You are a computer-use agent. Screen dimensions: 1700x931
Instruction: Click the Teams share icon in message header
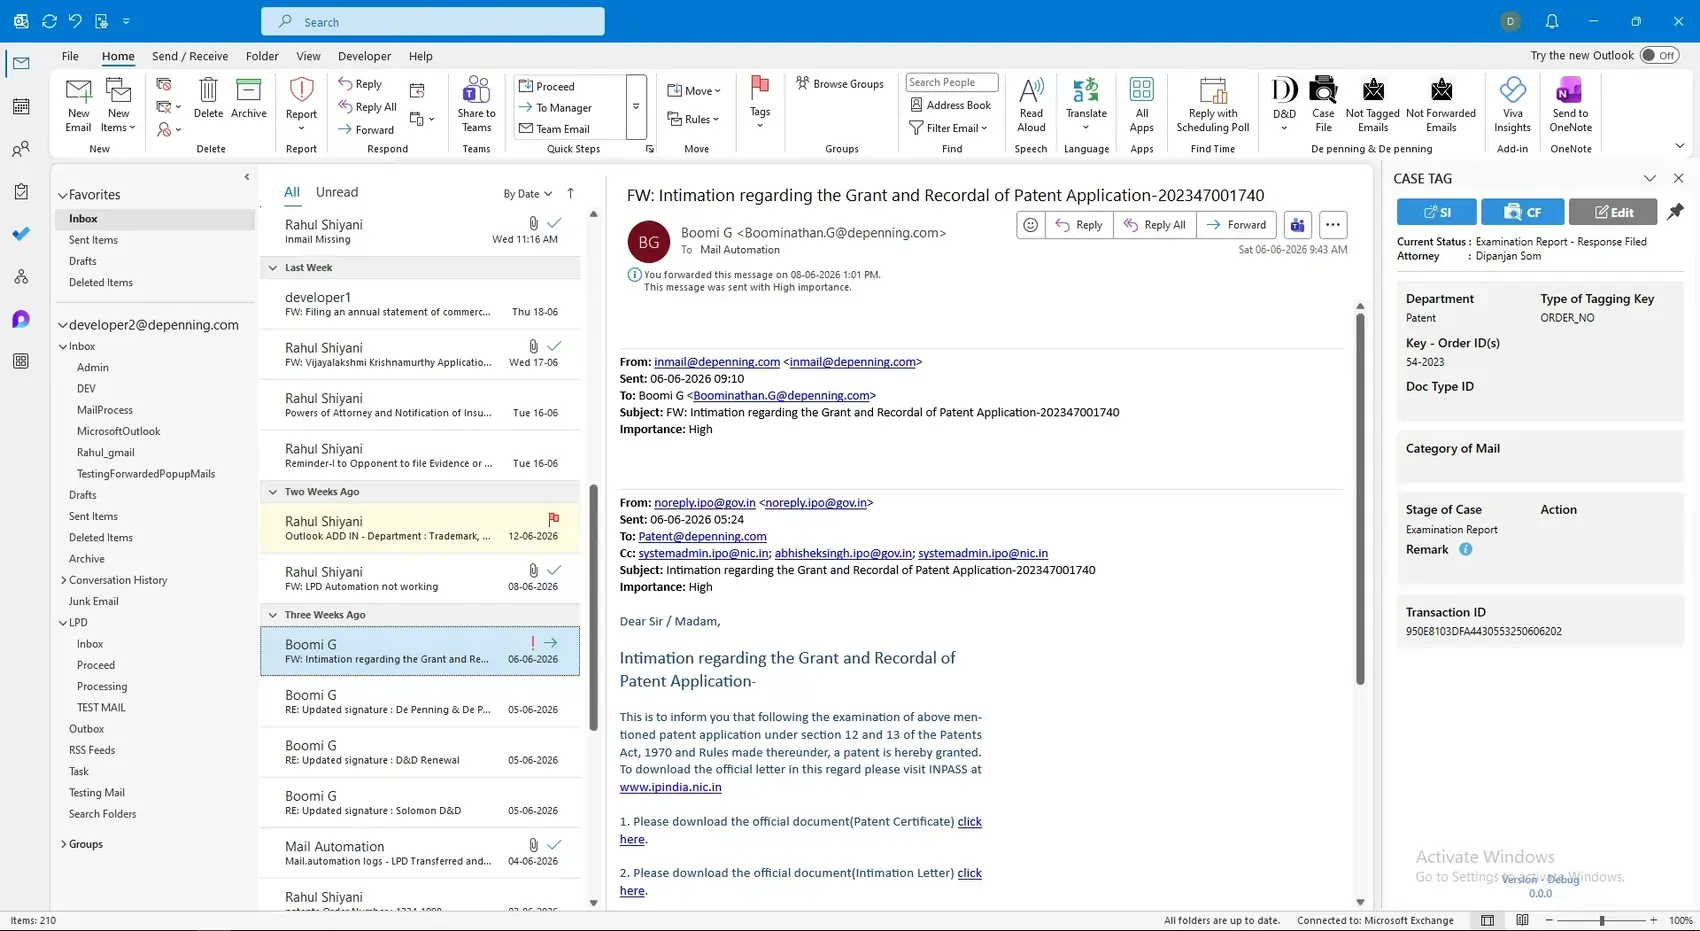click(x=1297, y=225)
